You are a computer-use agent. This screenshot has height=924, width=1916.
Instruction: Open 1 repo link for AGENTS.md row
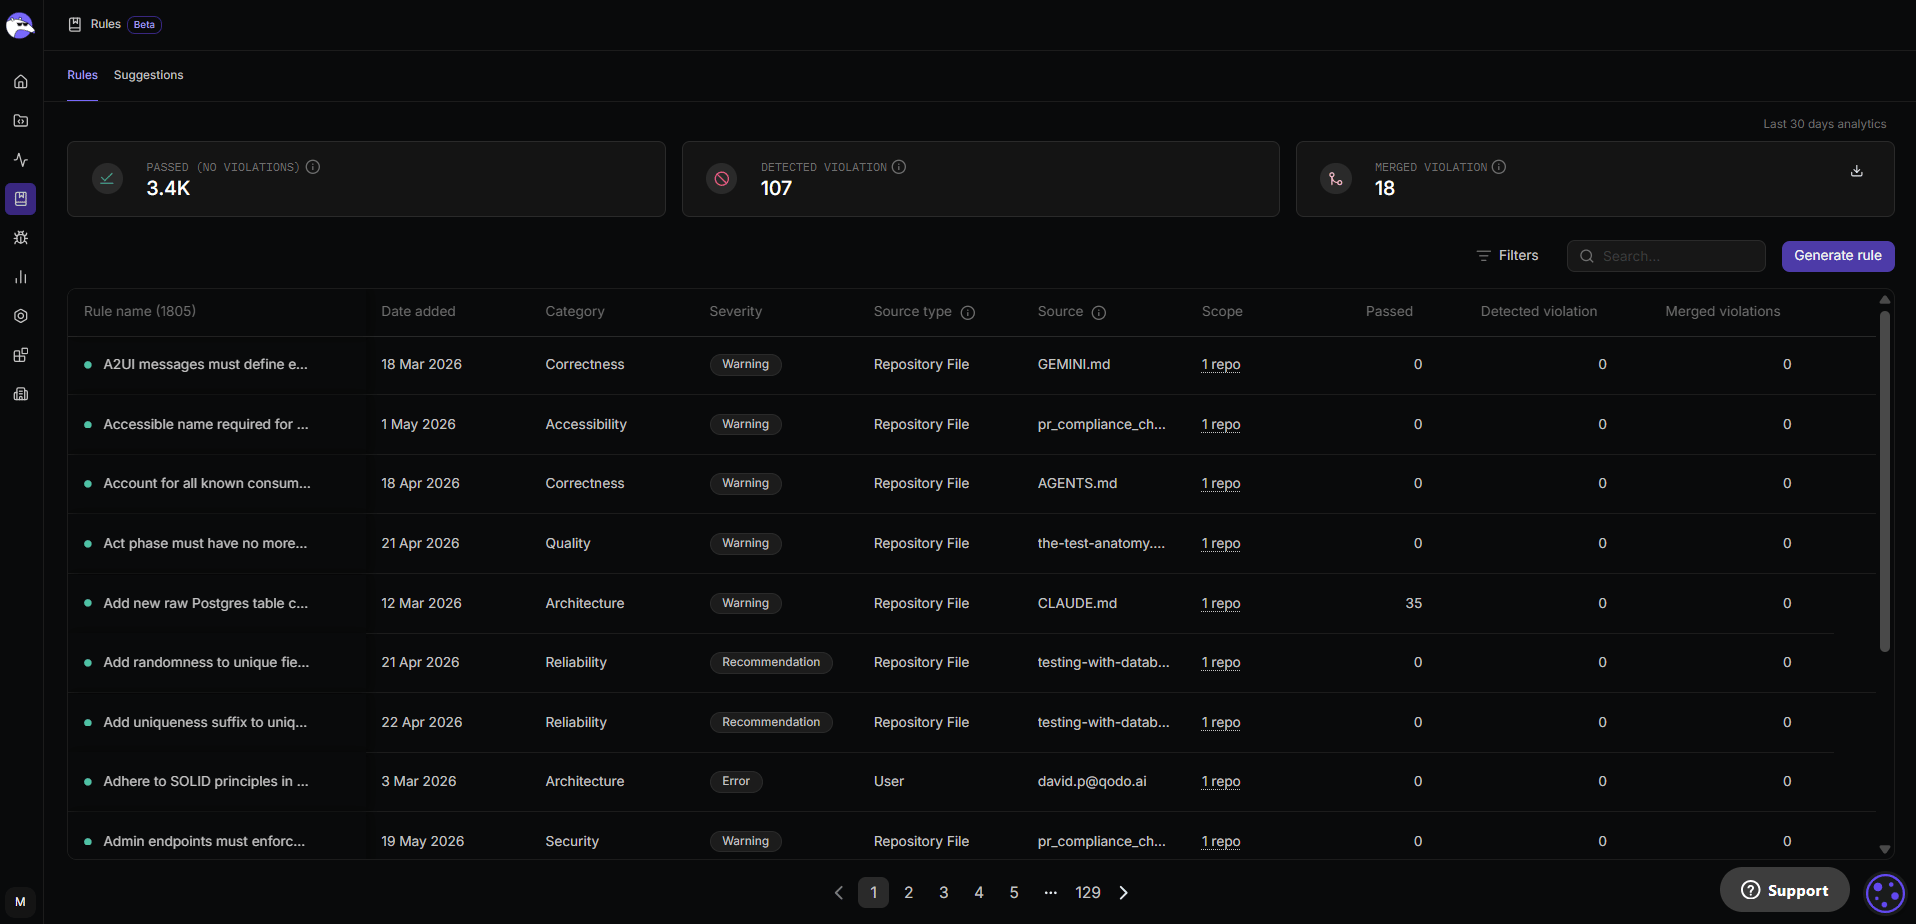(1221, 484)
